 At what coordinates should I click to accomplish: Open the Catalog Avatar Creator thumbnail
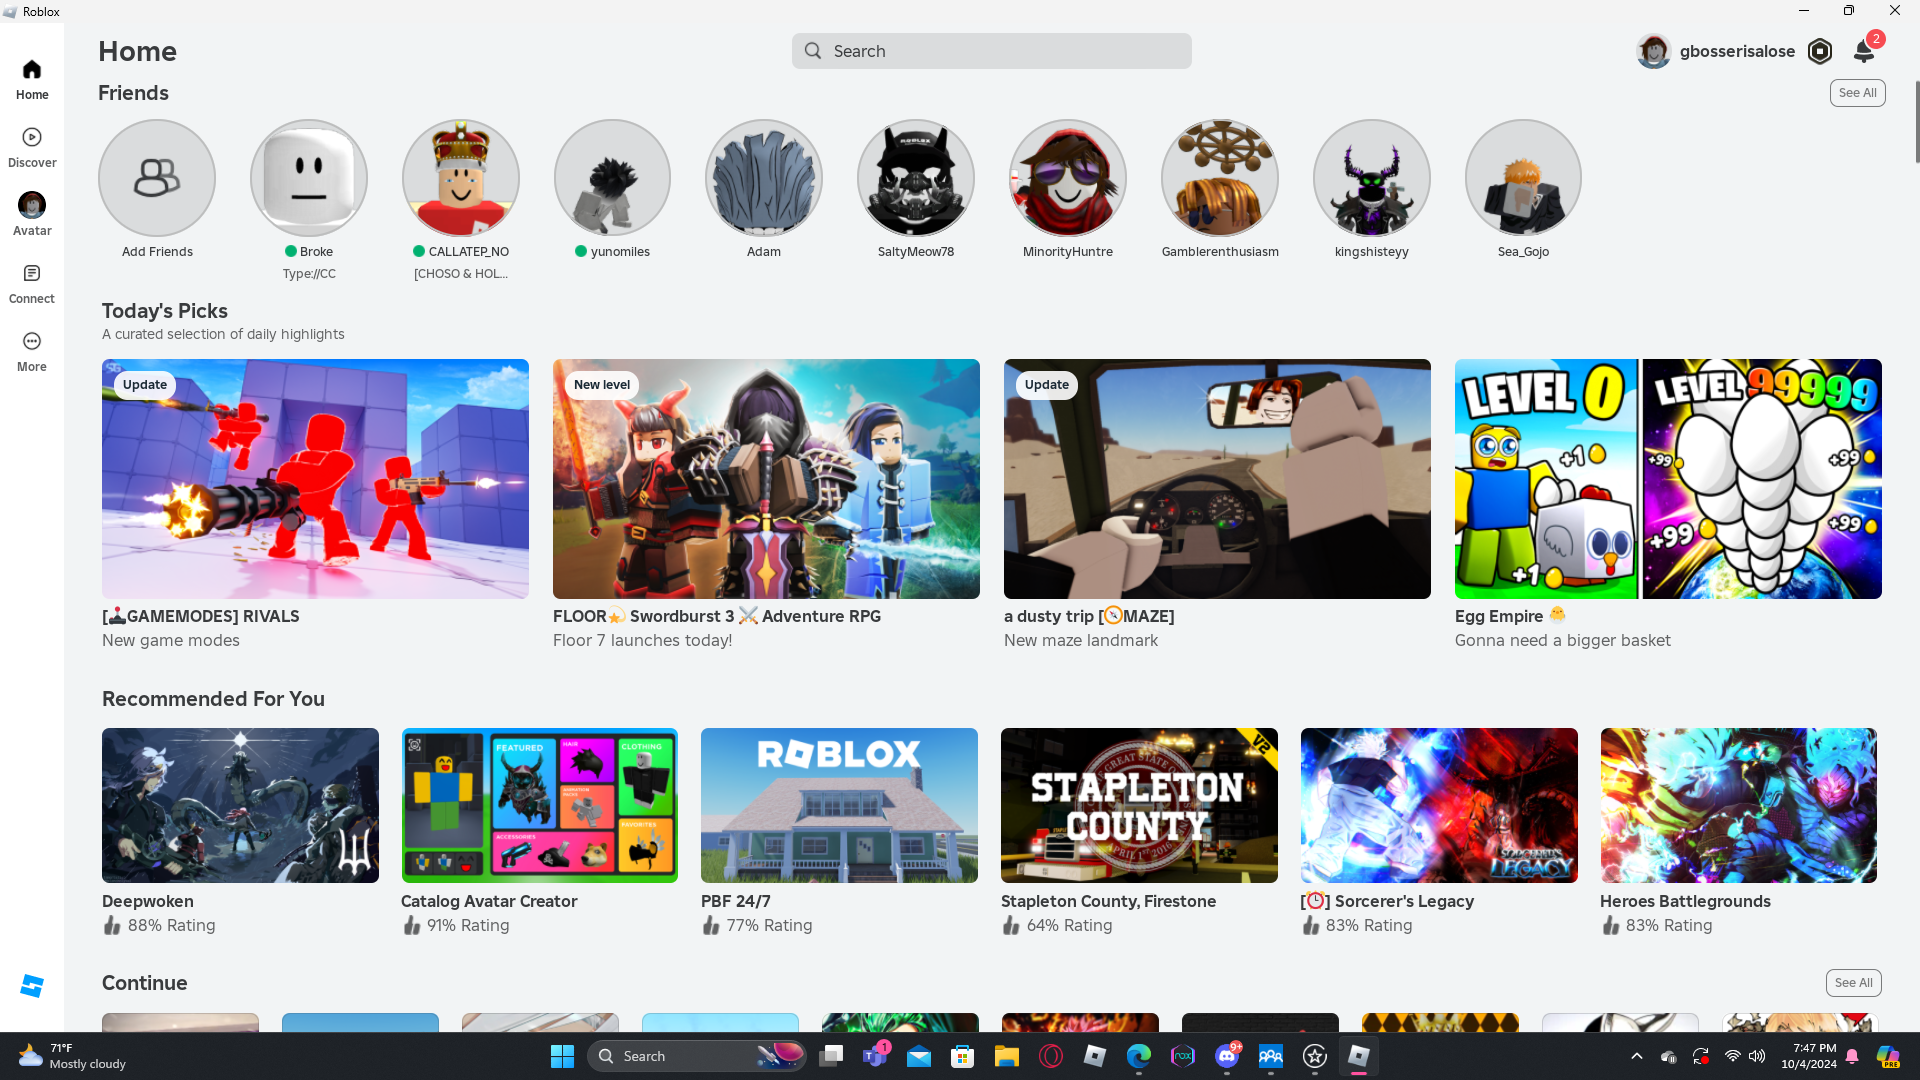(539, 805)
